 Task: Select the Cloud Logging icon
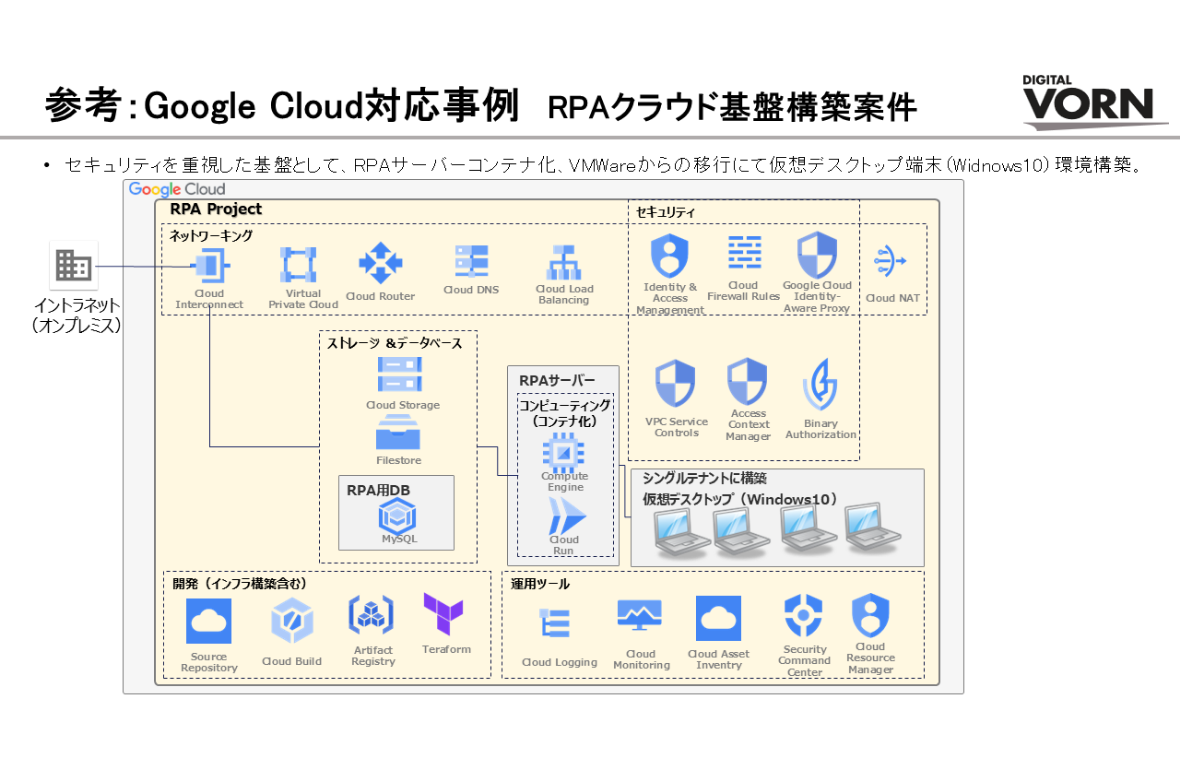coord(555,623)
